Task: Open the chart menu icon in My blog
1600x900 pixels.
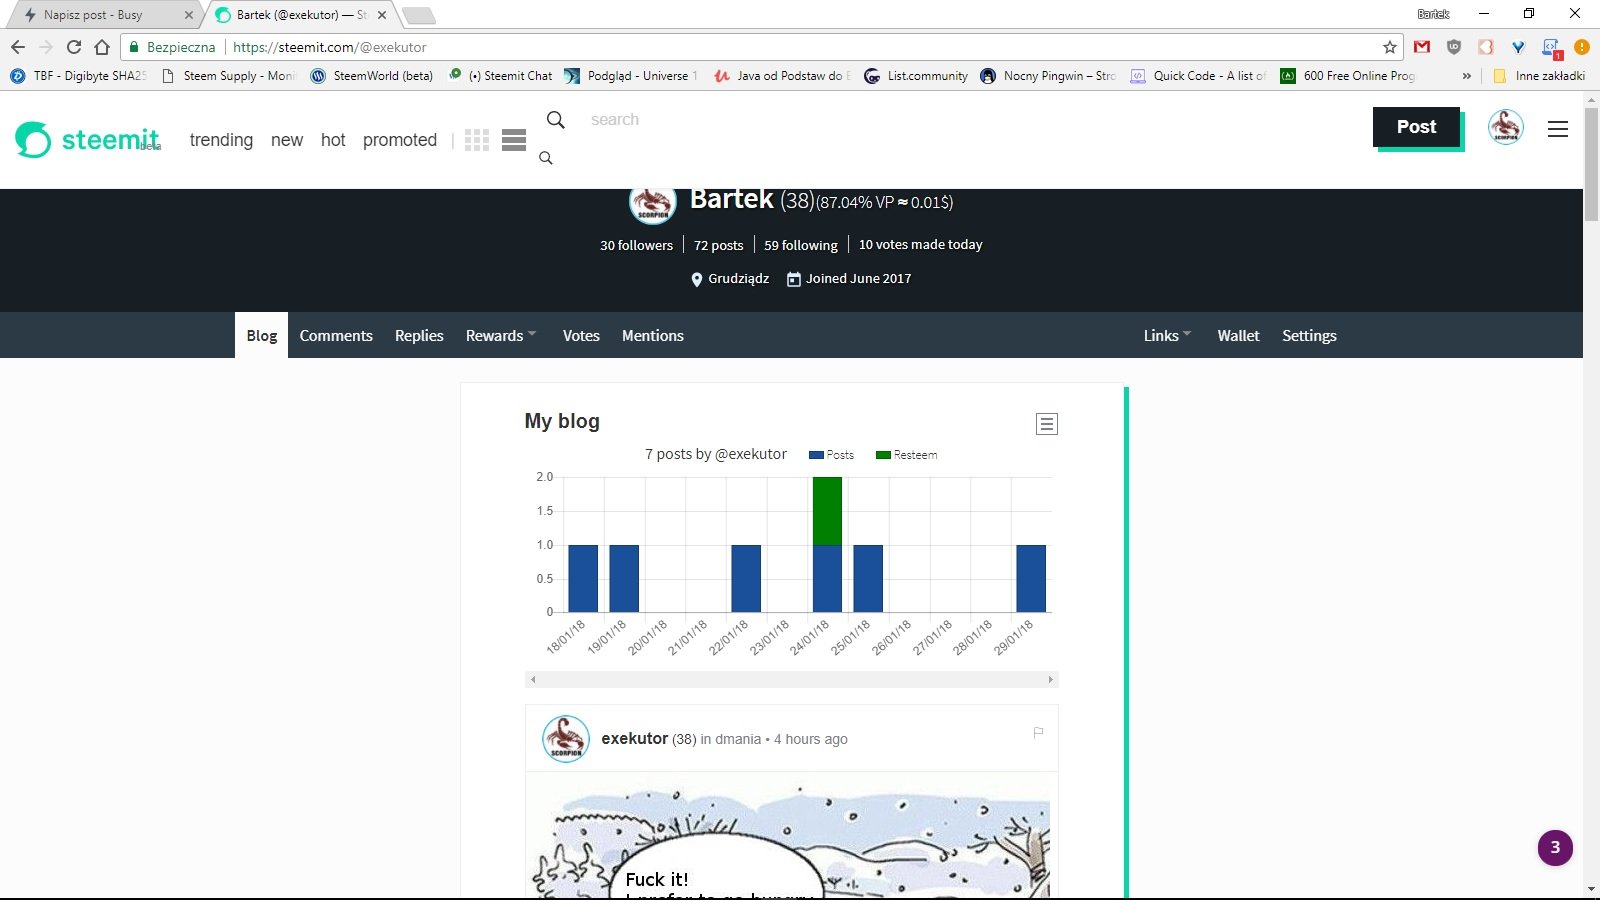Action: click(1047, 424)
